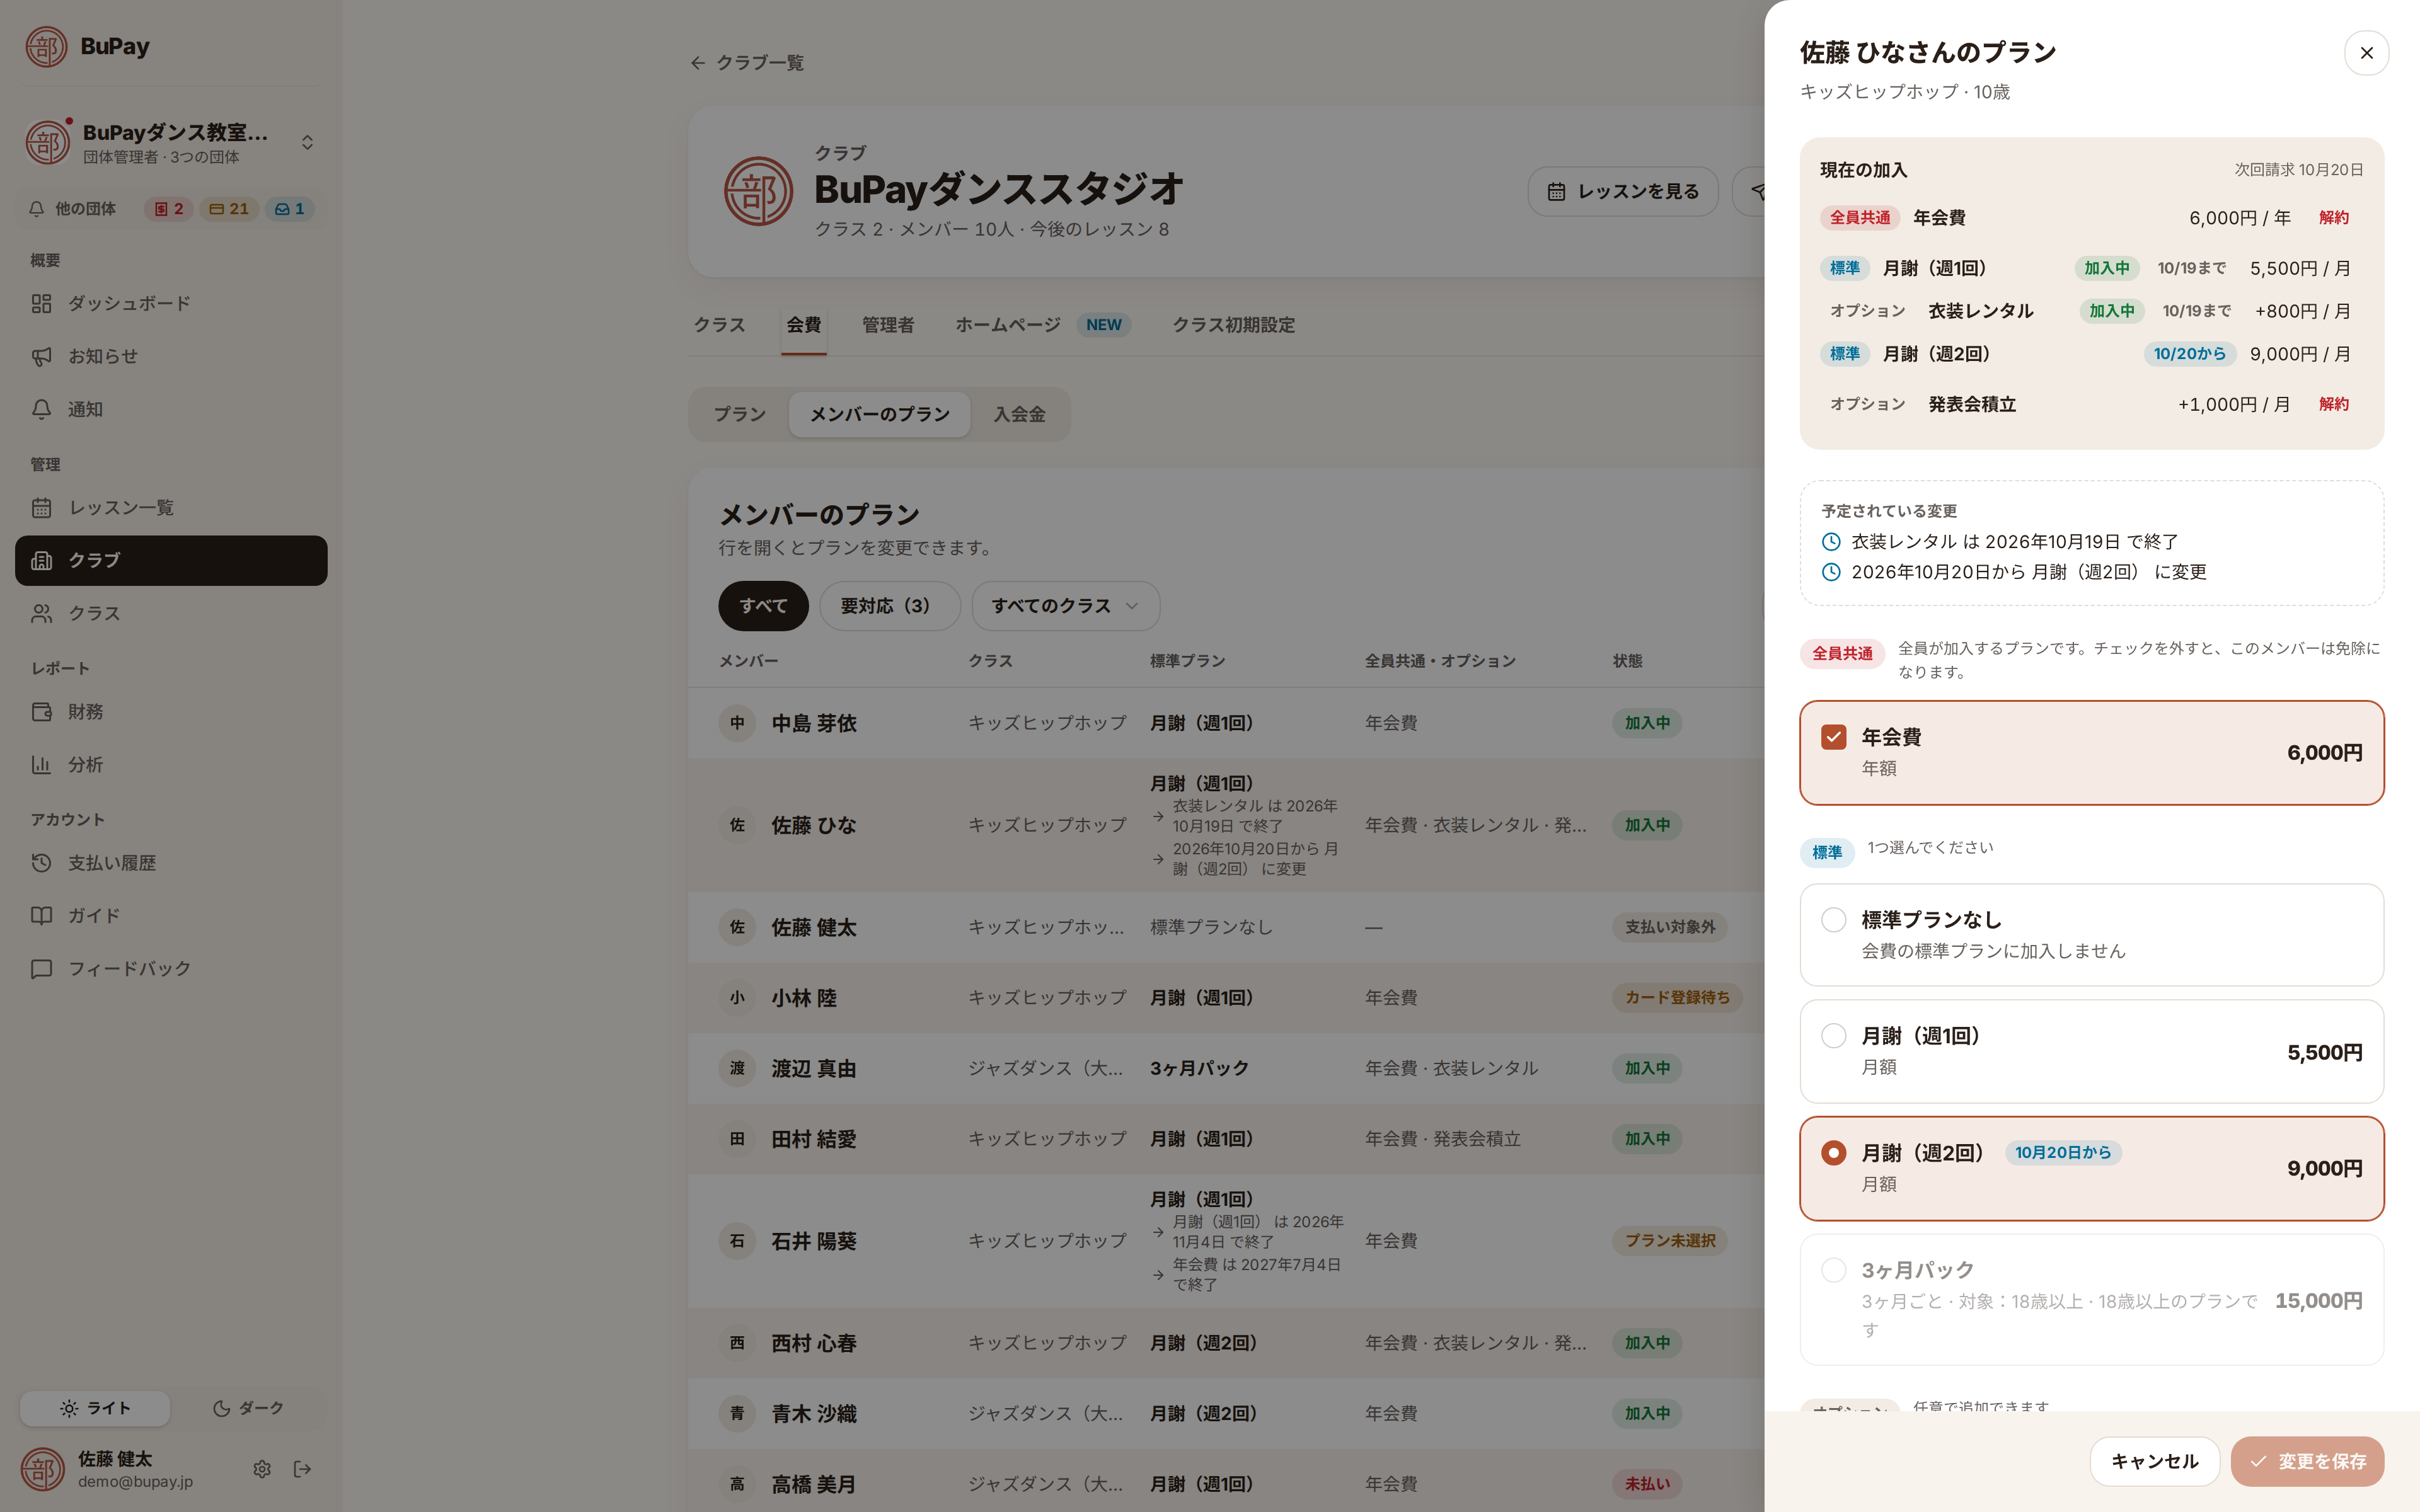Open the 財務 wallet icon
This screenshot has height=1512, width=2420.
pyautogui.click(x=41, y=712)
